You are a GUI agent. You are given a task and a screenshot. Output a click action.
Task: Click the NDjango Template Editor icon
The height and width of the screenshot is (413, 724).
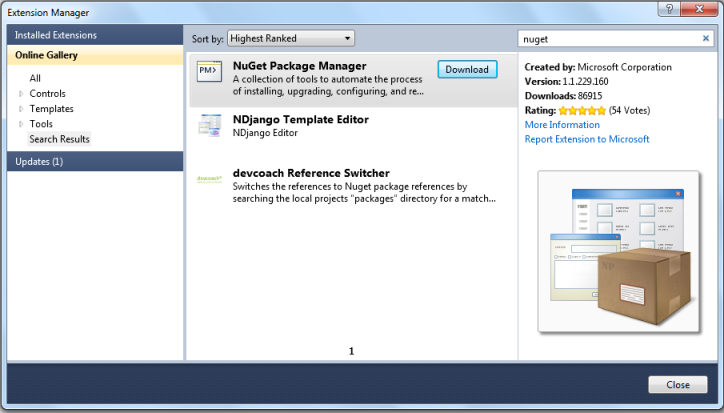pyautogui.click(x=209, y=126)
